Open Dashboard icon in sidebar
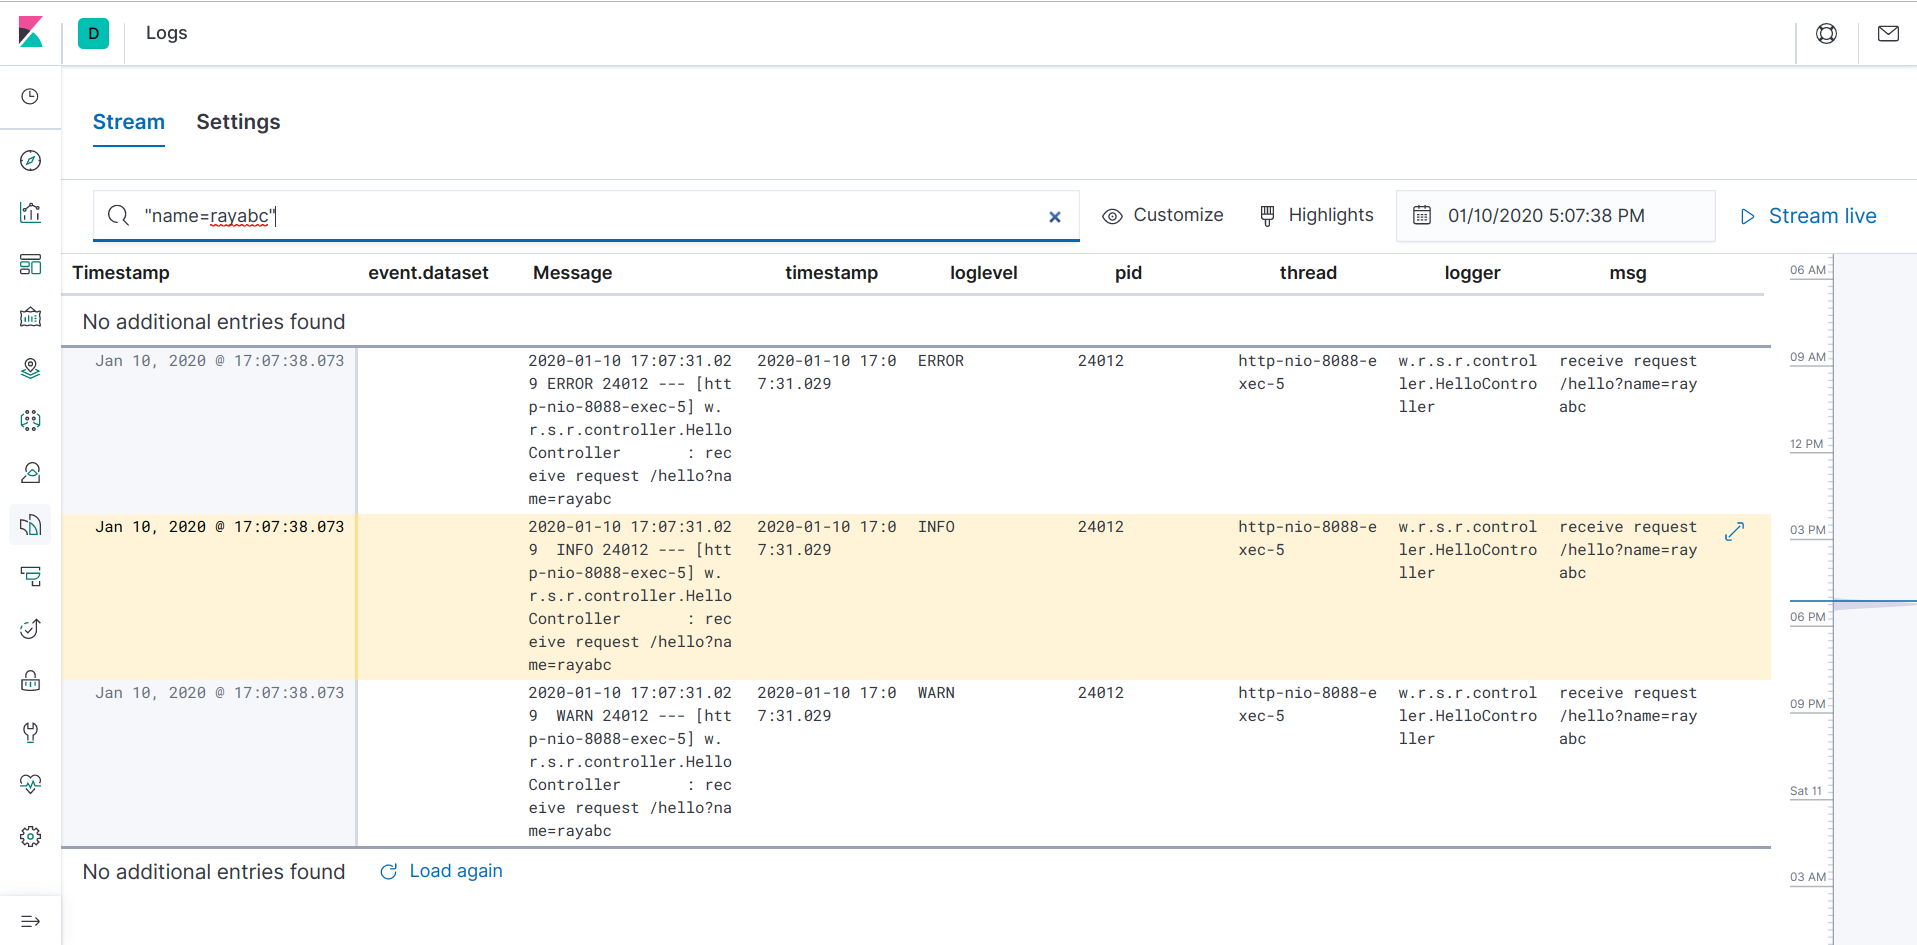Image resolution: width=1917 pixels, height=945 pixels. point(31,265)
